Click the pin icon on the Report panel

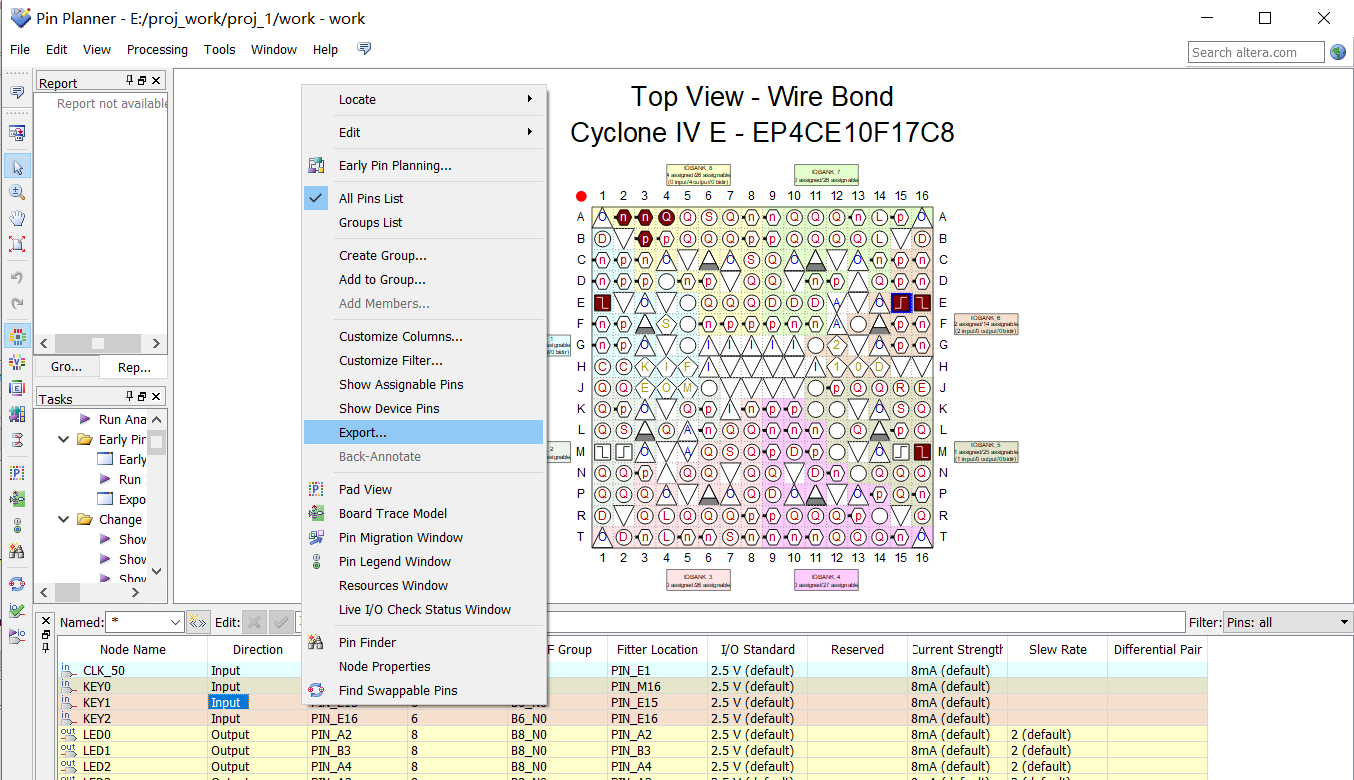pyautogui.click(x=129, y=81)
